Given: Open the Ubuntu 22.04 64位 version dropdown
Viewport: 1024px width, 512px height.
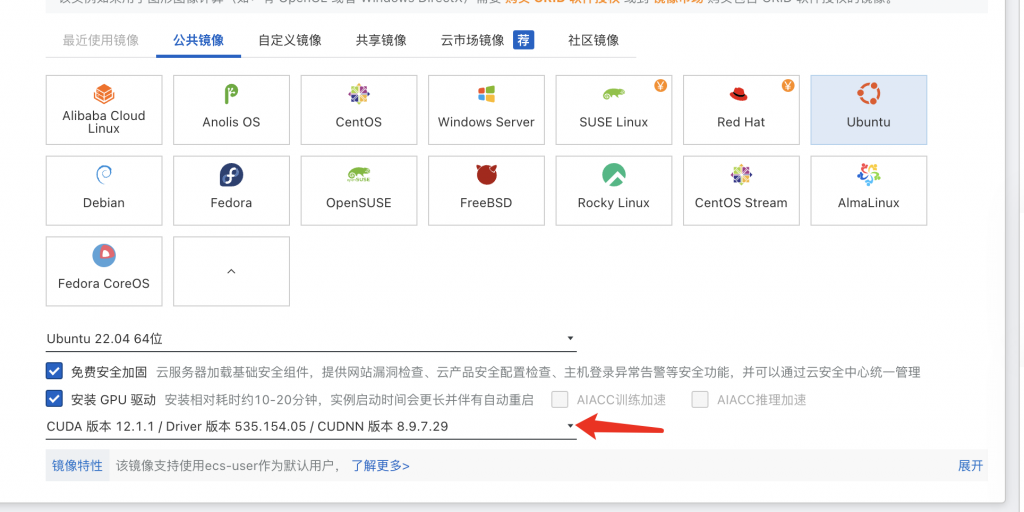Looking at the screenshot, I should click(x=311, y=338).
